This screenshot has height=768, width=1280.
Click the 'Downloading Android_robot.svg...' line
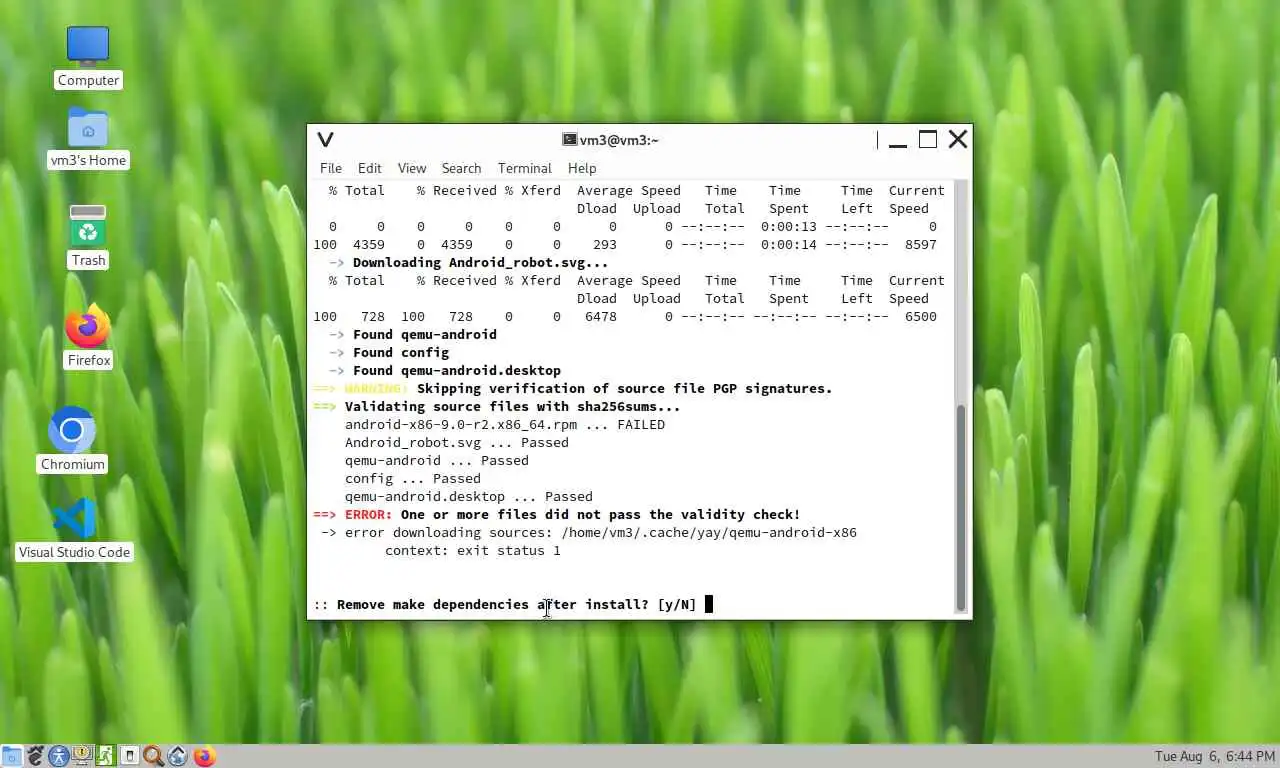click(x=469, y=263)
